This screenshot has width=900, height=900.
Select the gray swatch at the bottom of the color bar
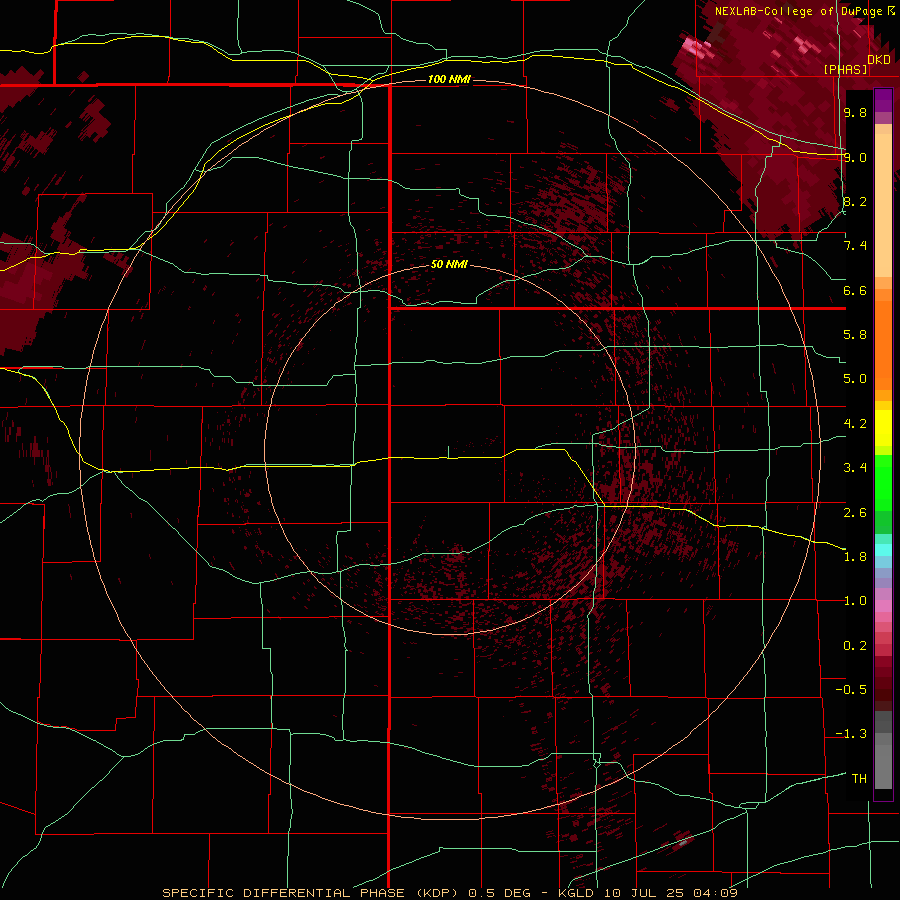pos(883,769)
